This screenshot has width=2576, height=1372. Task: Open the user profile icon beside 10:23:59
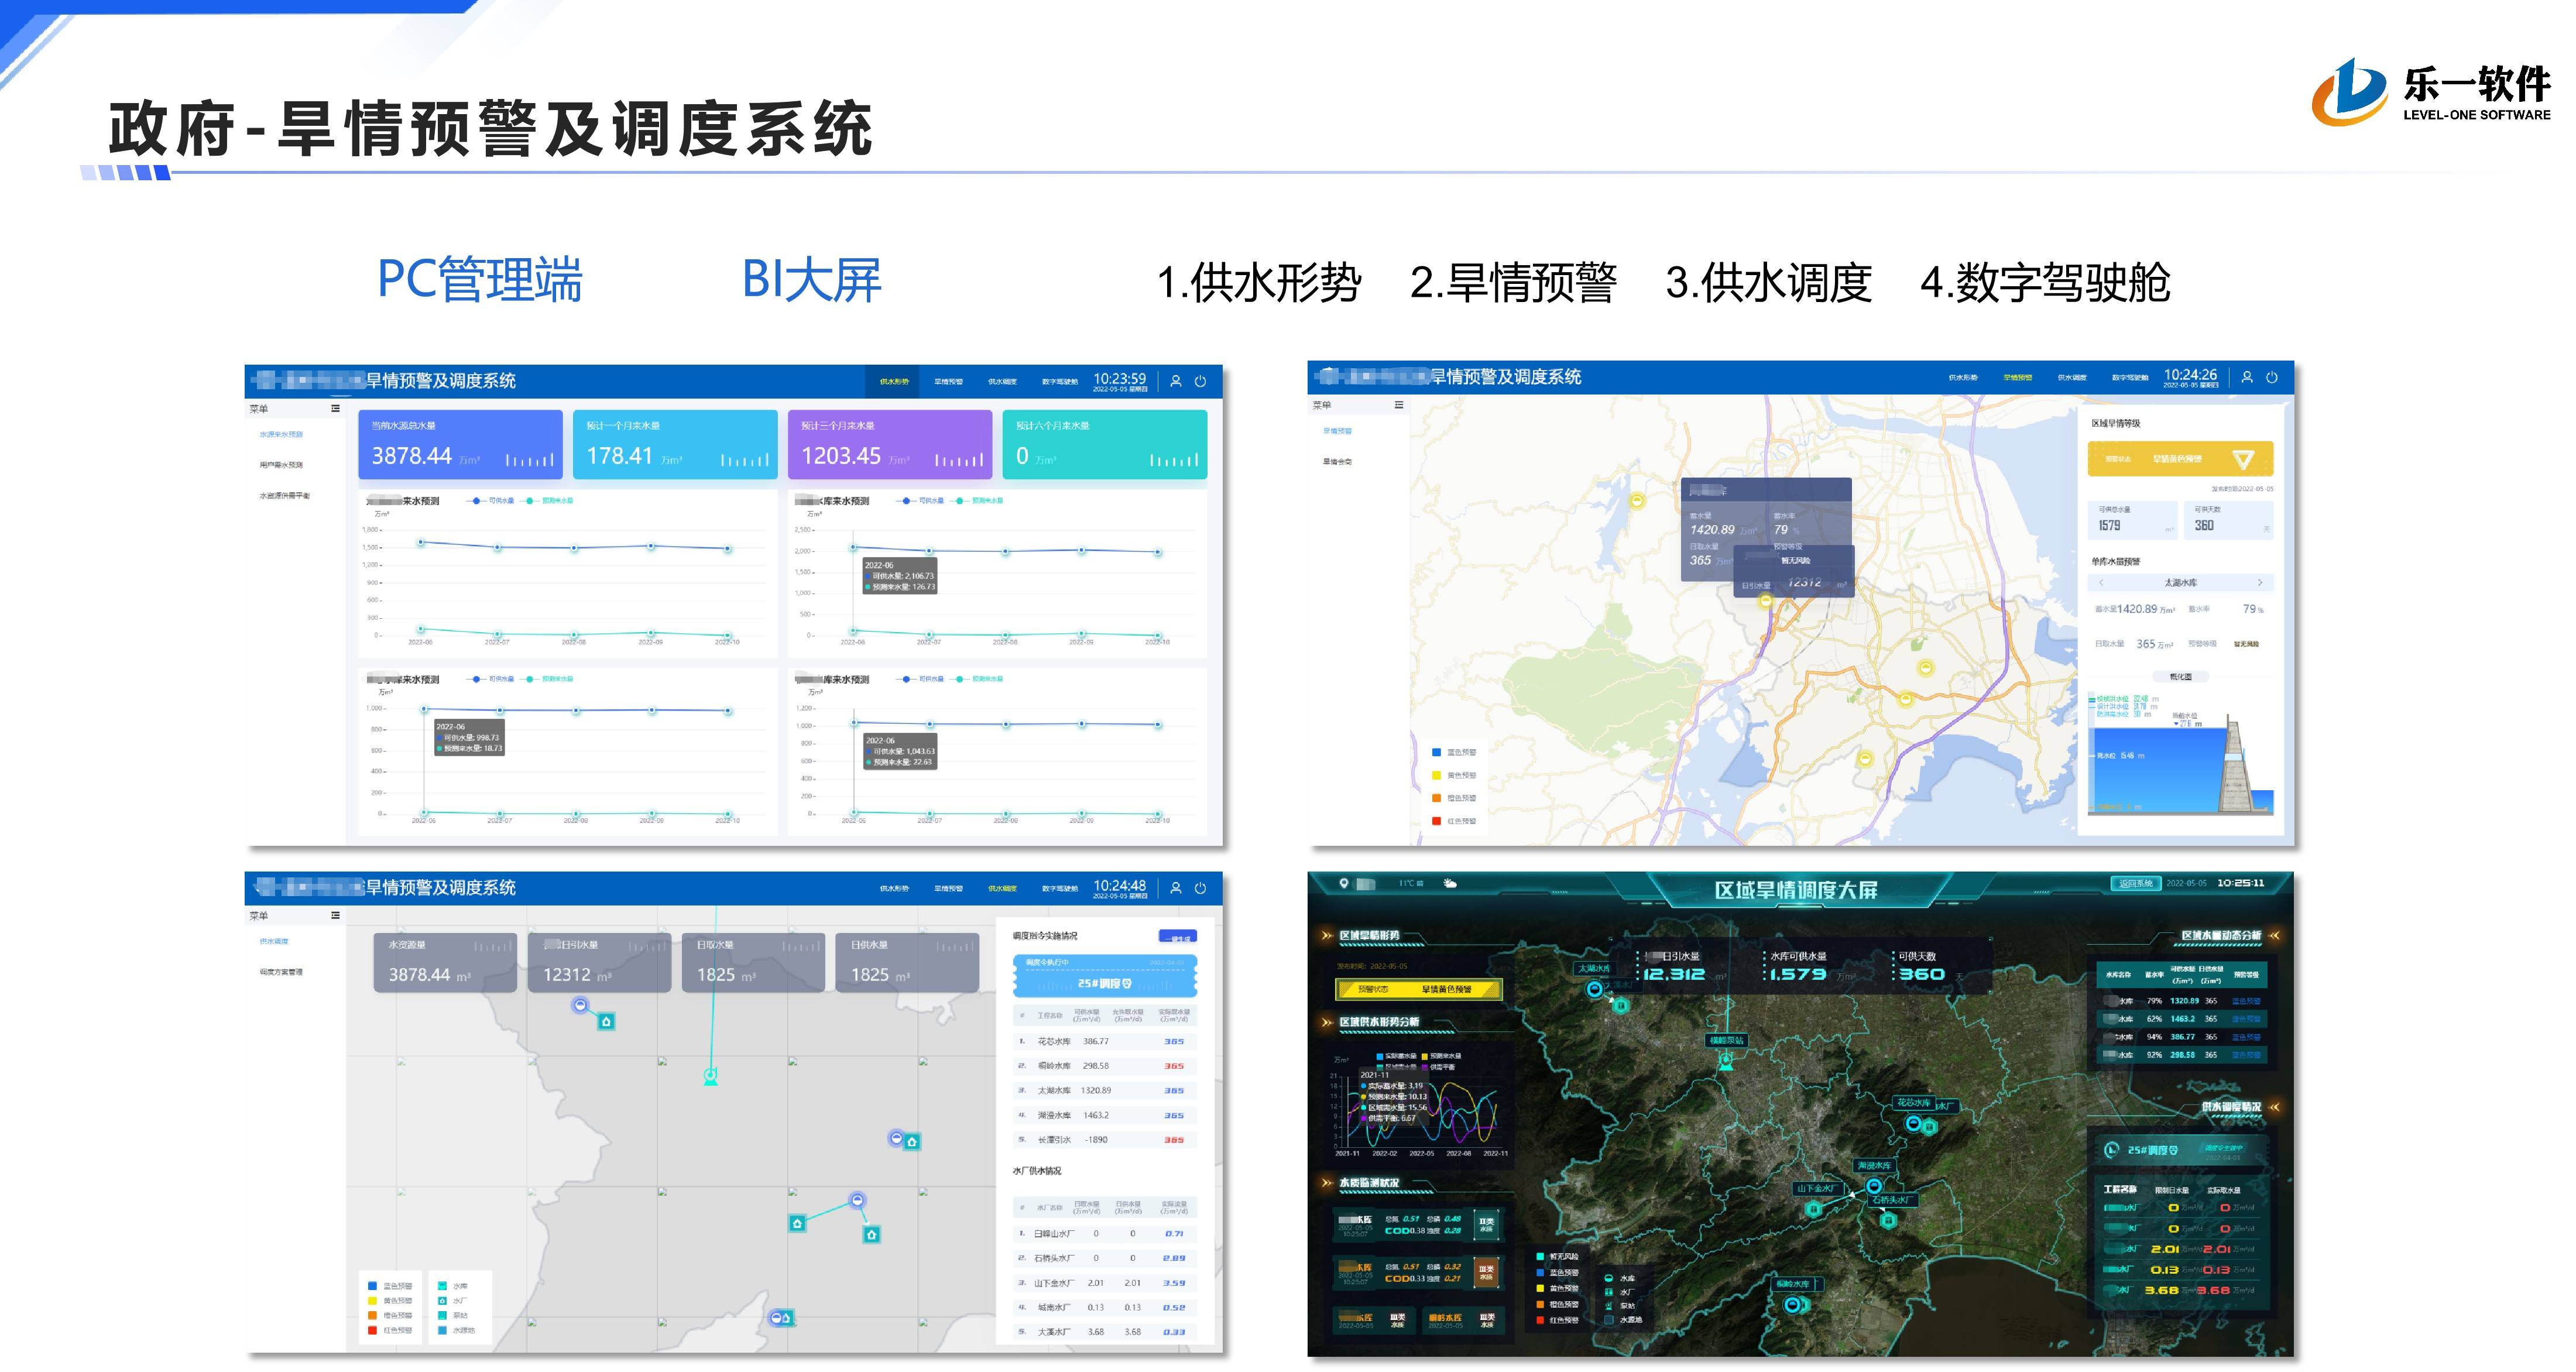pos(1176,381)
